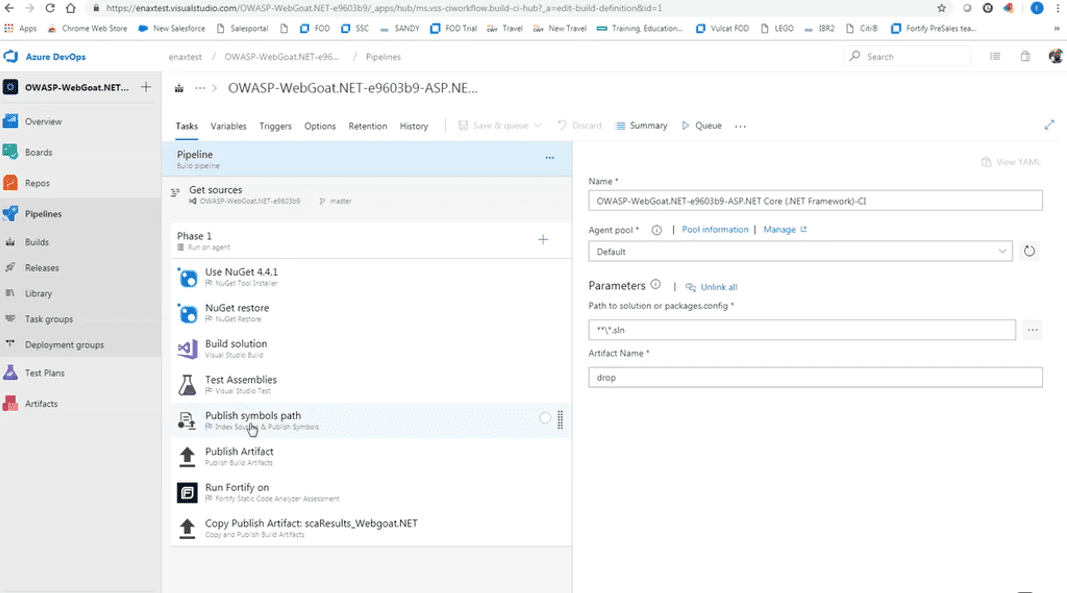
Task: Select Copy Publish Artifact scaResults_Webgoat.NET task
Action: (372, 528)
